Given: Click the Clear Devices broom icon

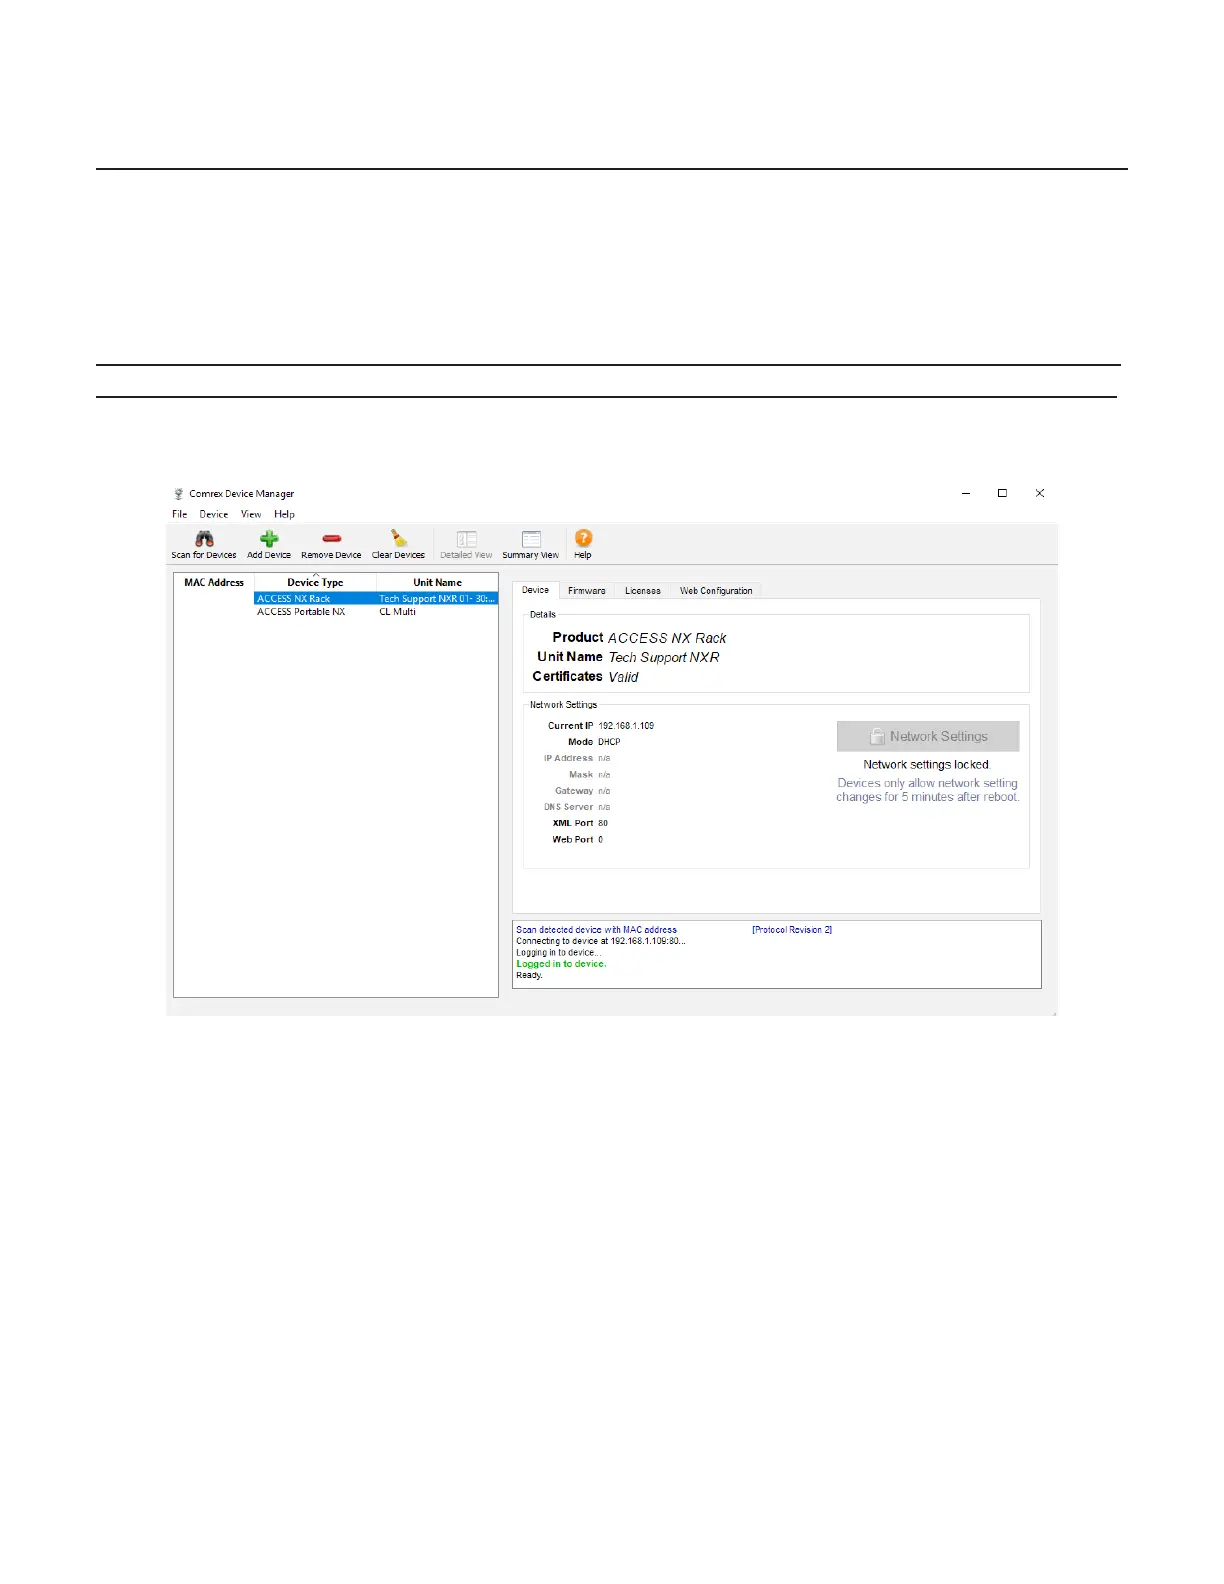Looking at the screenshot, I should pyautogui.click(x=398, y=539).
